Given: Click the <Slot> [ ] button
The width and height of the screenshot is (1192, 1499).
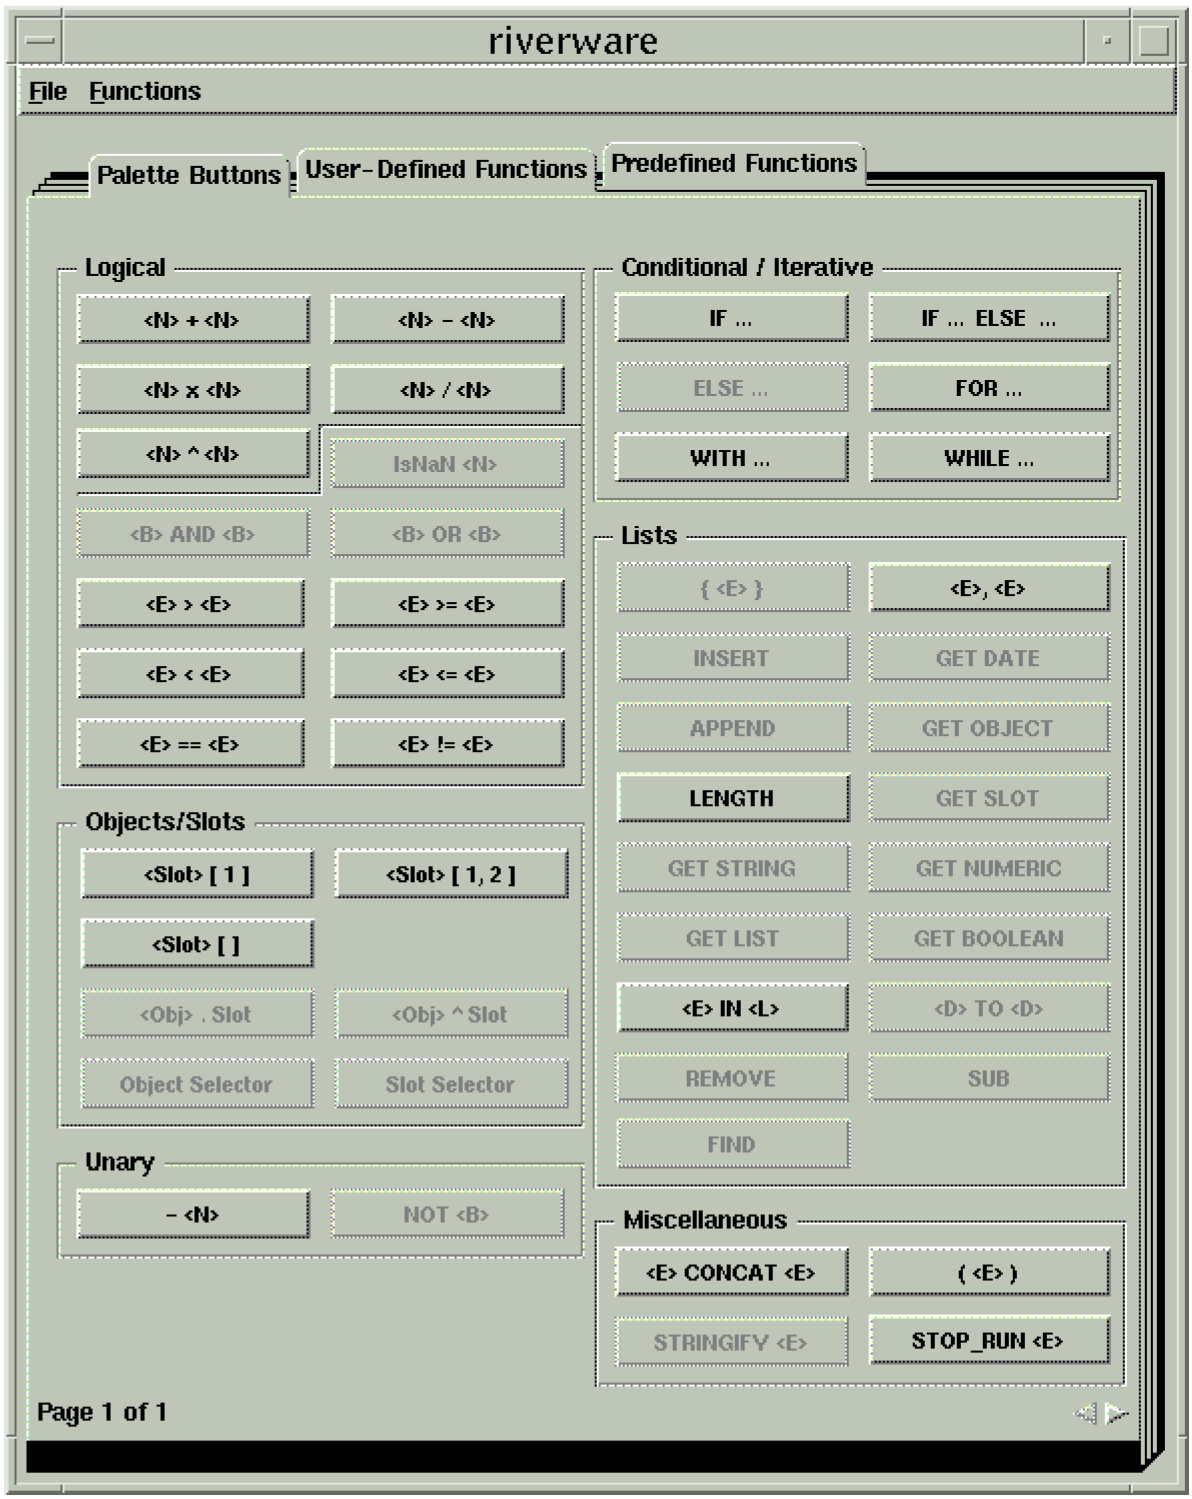Looking at the screenshot, I should (196, 944).
